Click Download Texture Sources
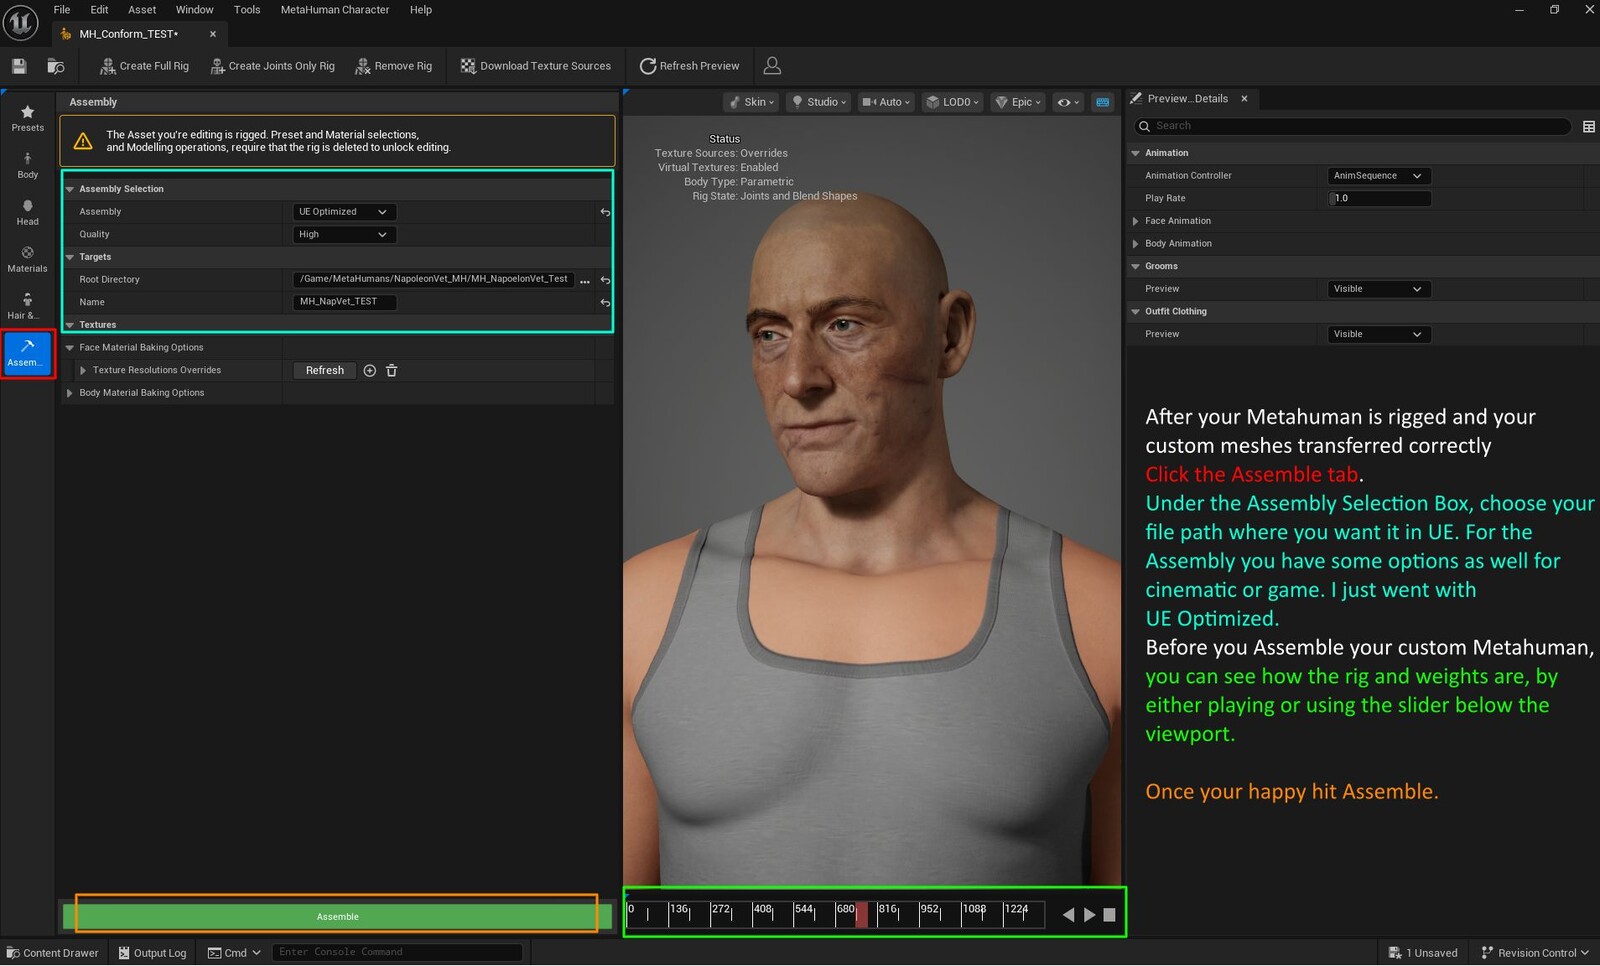Image resolution: width=1600 pixels, height=966 pixels. [535, 66]
